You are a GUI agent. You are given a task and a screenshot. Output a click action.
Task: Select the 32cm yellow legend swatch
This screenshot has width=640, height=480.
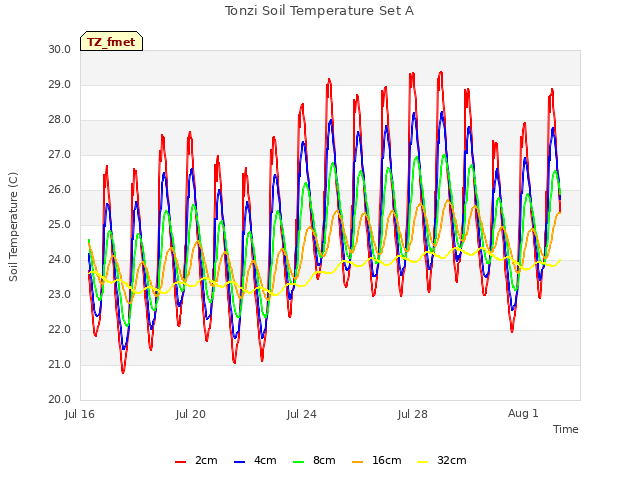tap(423, 461)
